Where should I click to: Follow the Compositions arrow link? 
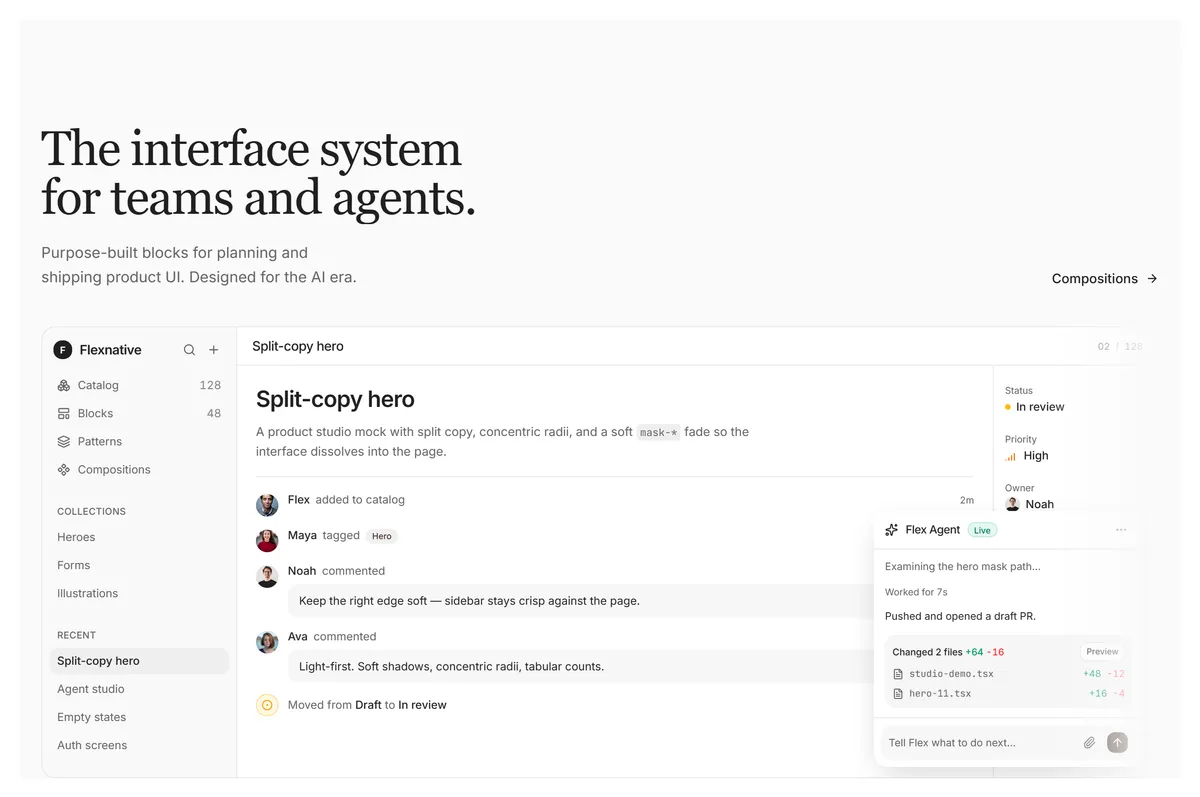(x=1104, y=279)
